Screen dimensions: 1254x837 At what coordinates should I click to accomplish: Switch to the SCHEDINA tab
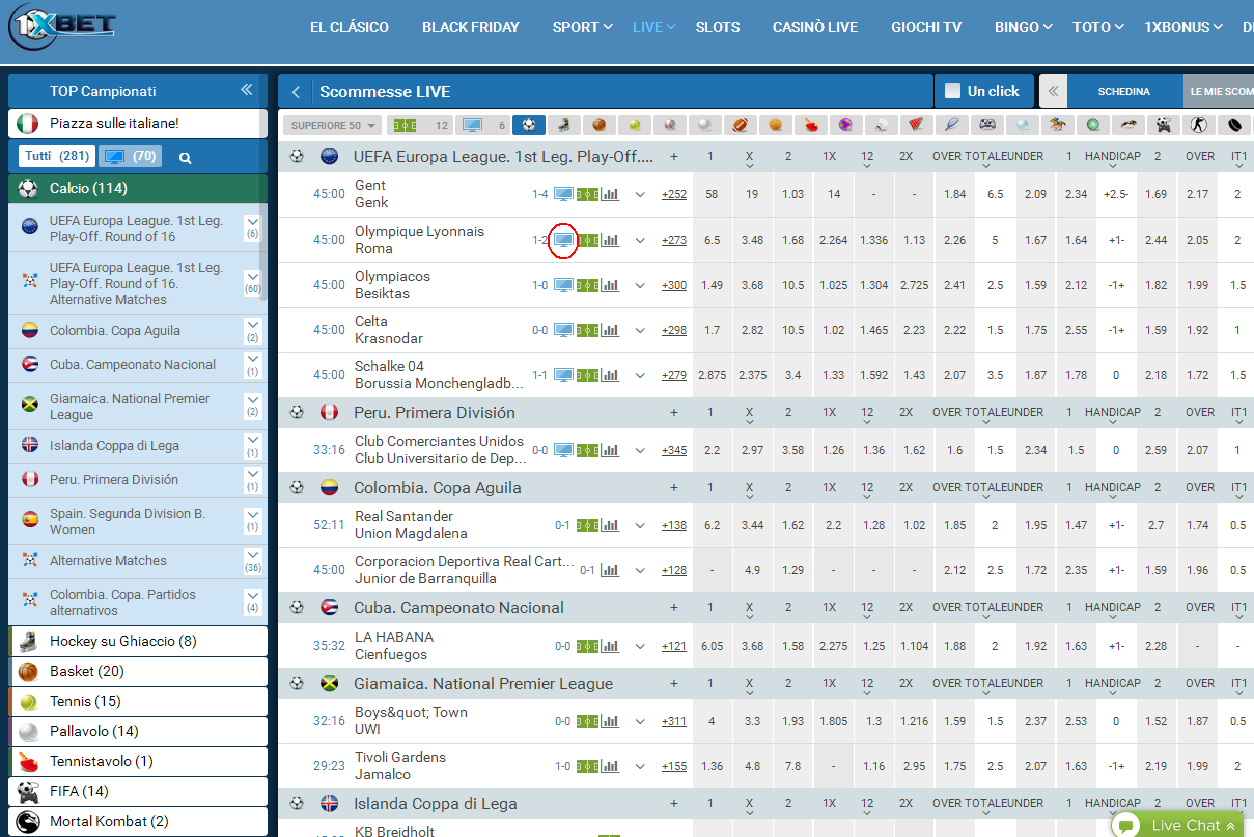click(x=1124, y=91)
